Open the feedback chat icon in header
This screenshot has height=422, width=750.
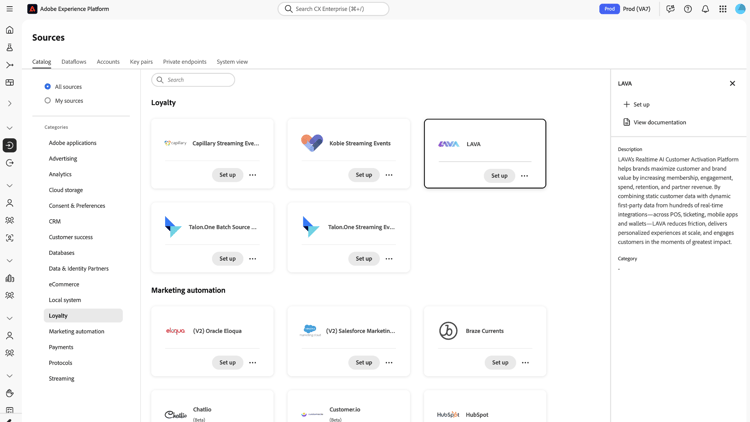(x=670, y=9)
